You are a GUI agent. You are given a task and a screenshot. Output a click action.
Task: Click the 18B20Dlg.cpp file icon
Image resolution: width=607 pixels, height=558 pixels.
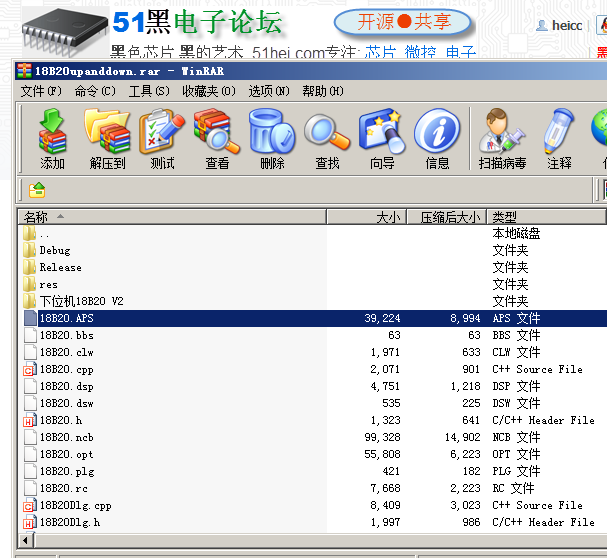30,506
